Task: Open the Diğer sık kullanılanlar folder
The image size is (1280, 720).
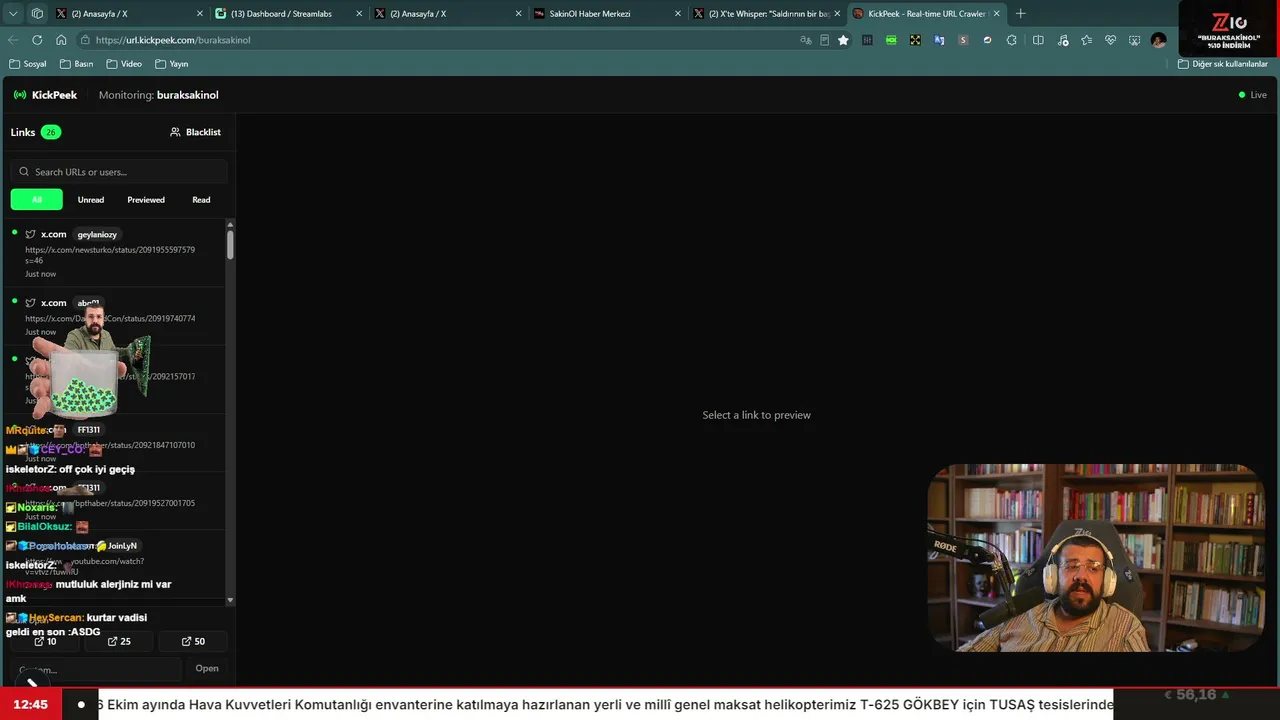Action: click(1222, 64)
